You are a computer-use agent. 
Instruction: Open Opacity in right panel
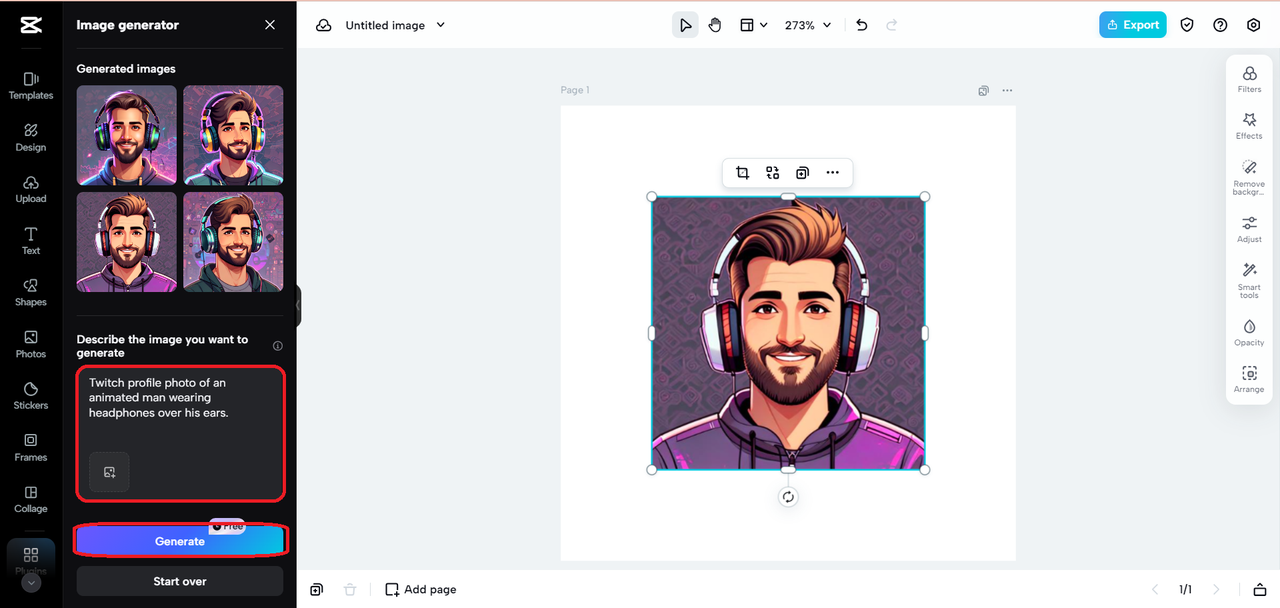pos(1249,333)
